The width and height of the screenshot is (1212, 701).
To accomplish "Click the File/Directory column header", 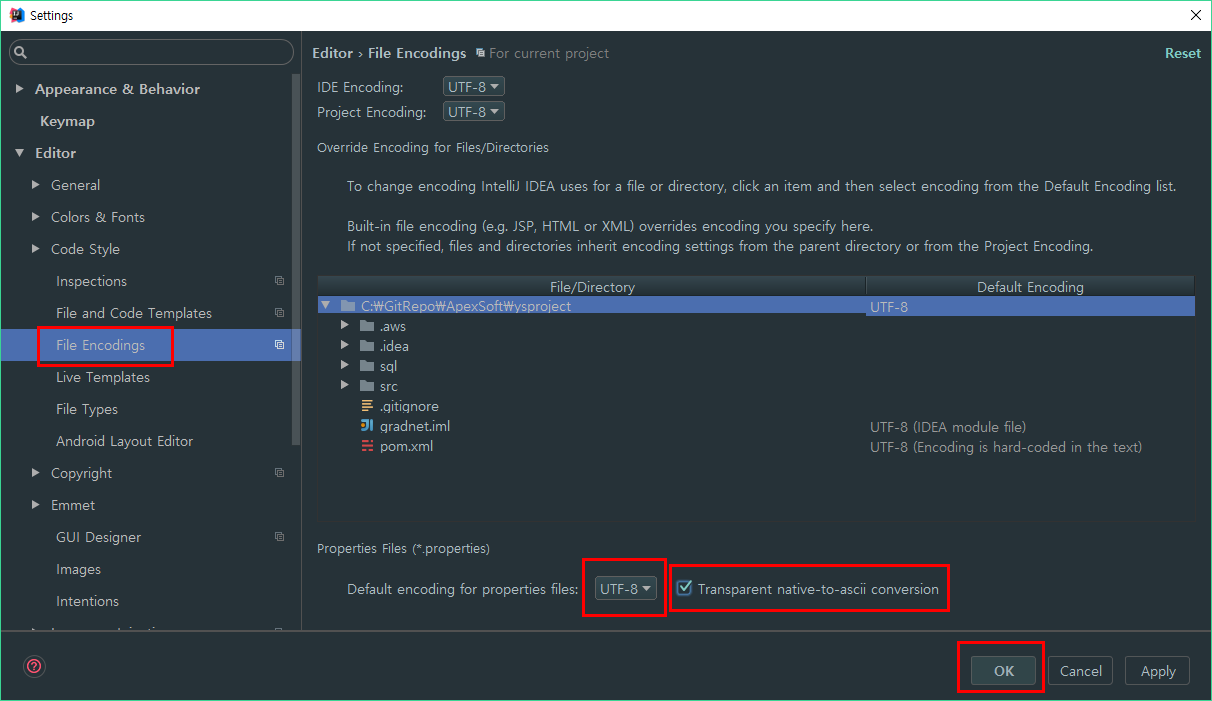I will [592, 286].
